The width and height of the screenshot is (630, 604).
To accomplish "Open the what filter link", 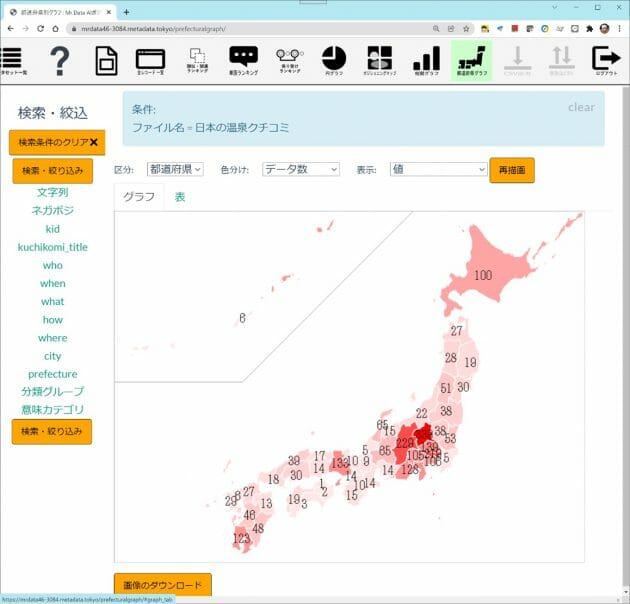I will tap(53, 301).
